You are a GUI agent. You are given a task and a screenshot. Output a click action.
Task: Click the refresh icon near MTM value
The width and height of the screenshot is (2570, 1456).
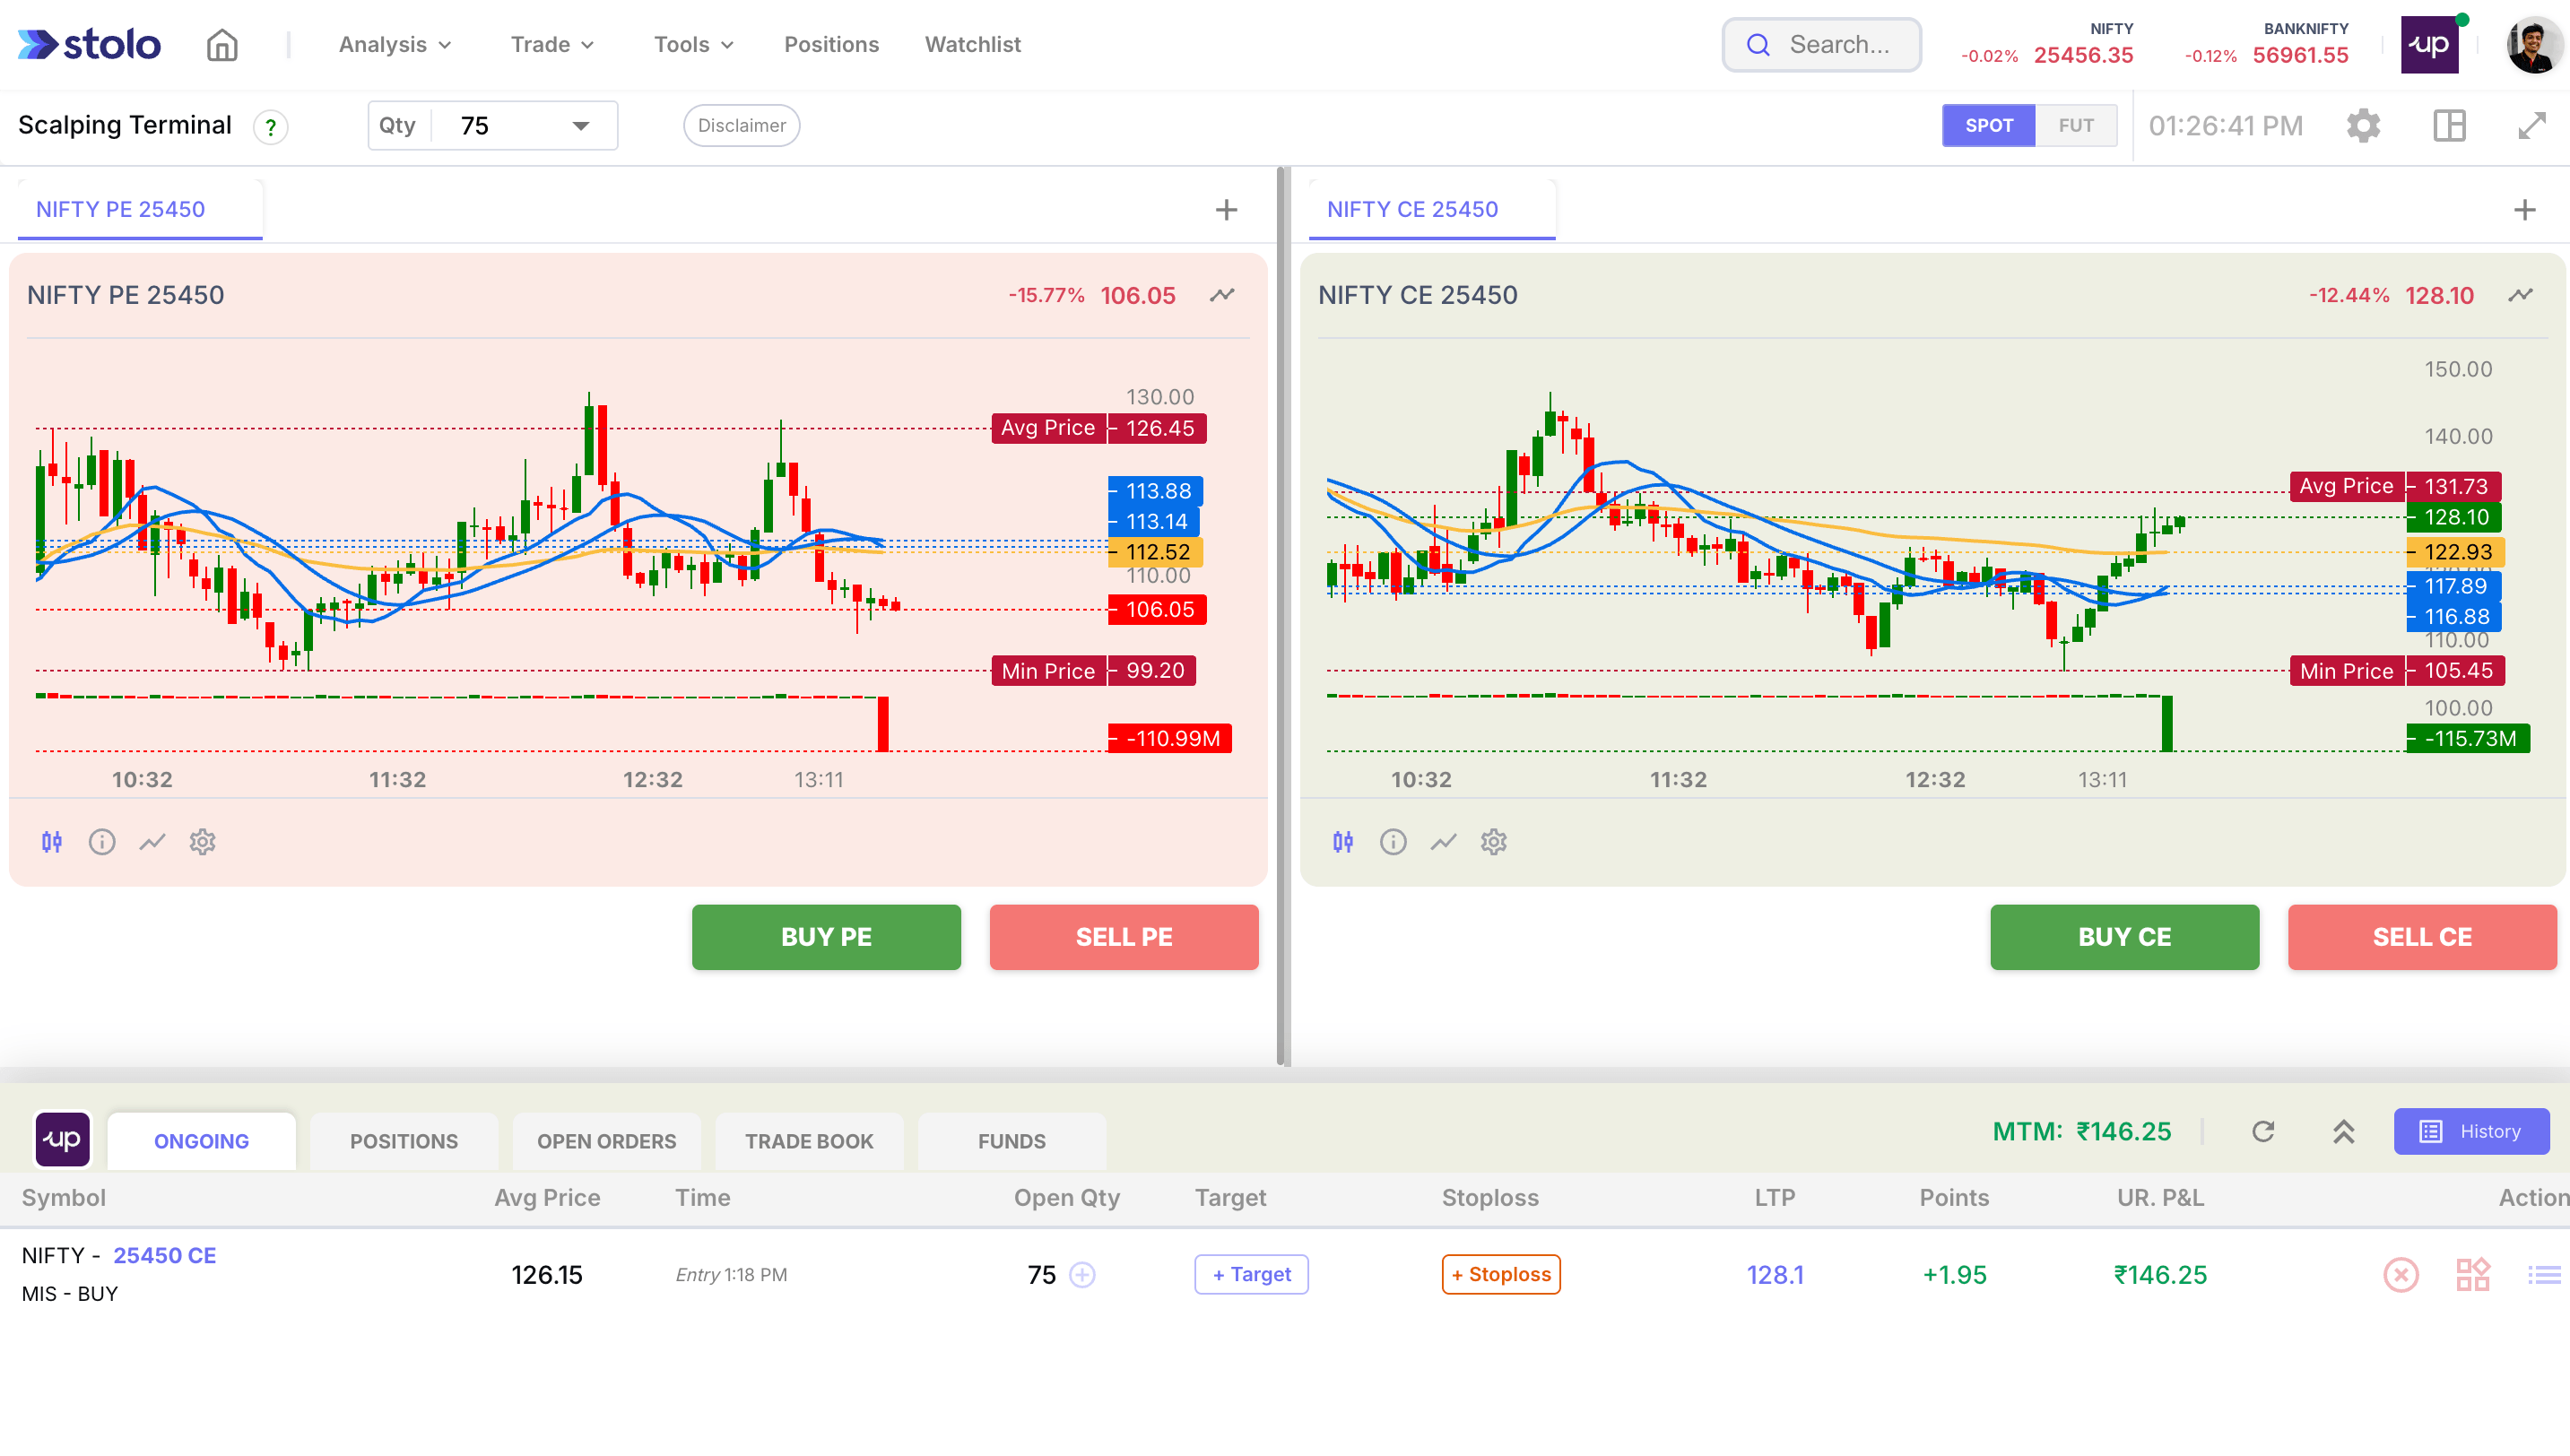pyautogui.click(x=2264, y=1131)
